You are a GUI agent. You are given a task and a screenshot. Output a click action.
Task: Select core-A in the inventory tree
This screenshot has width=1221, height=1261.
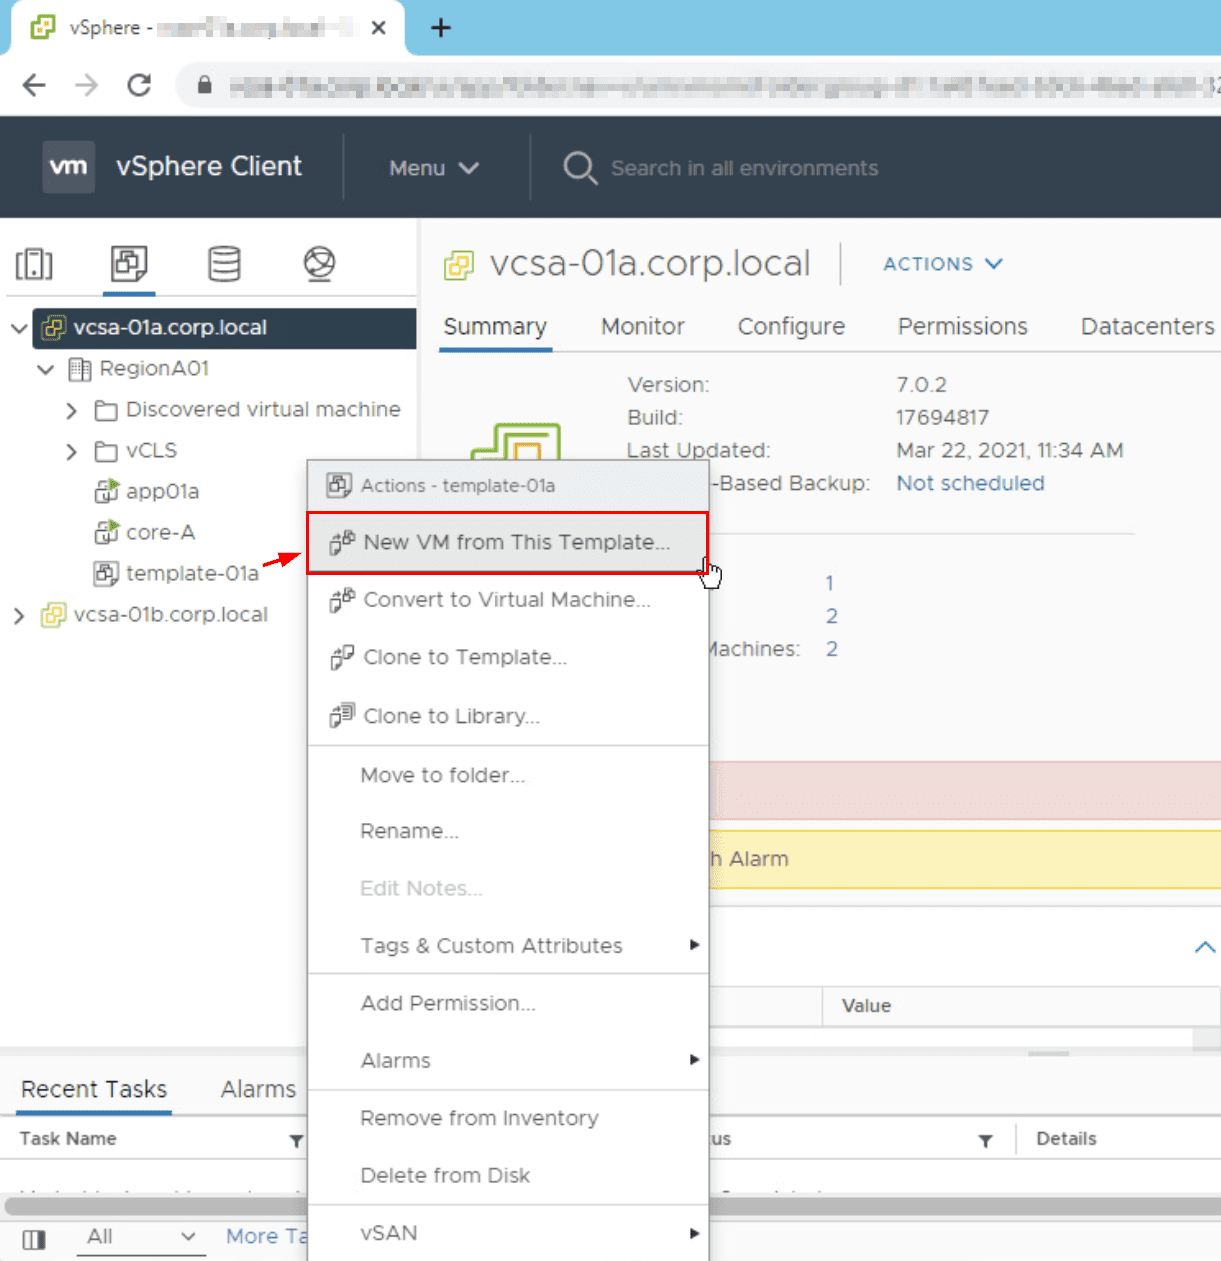160,532
